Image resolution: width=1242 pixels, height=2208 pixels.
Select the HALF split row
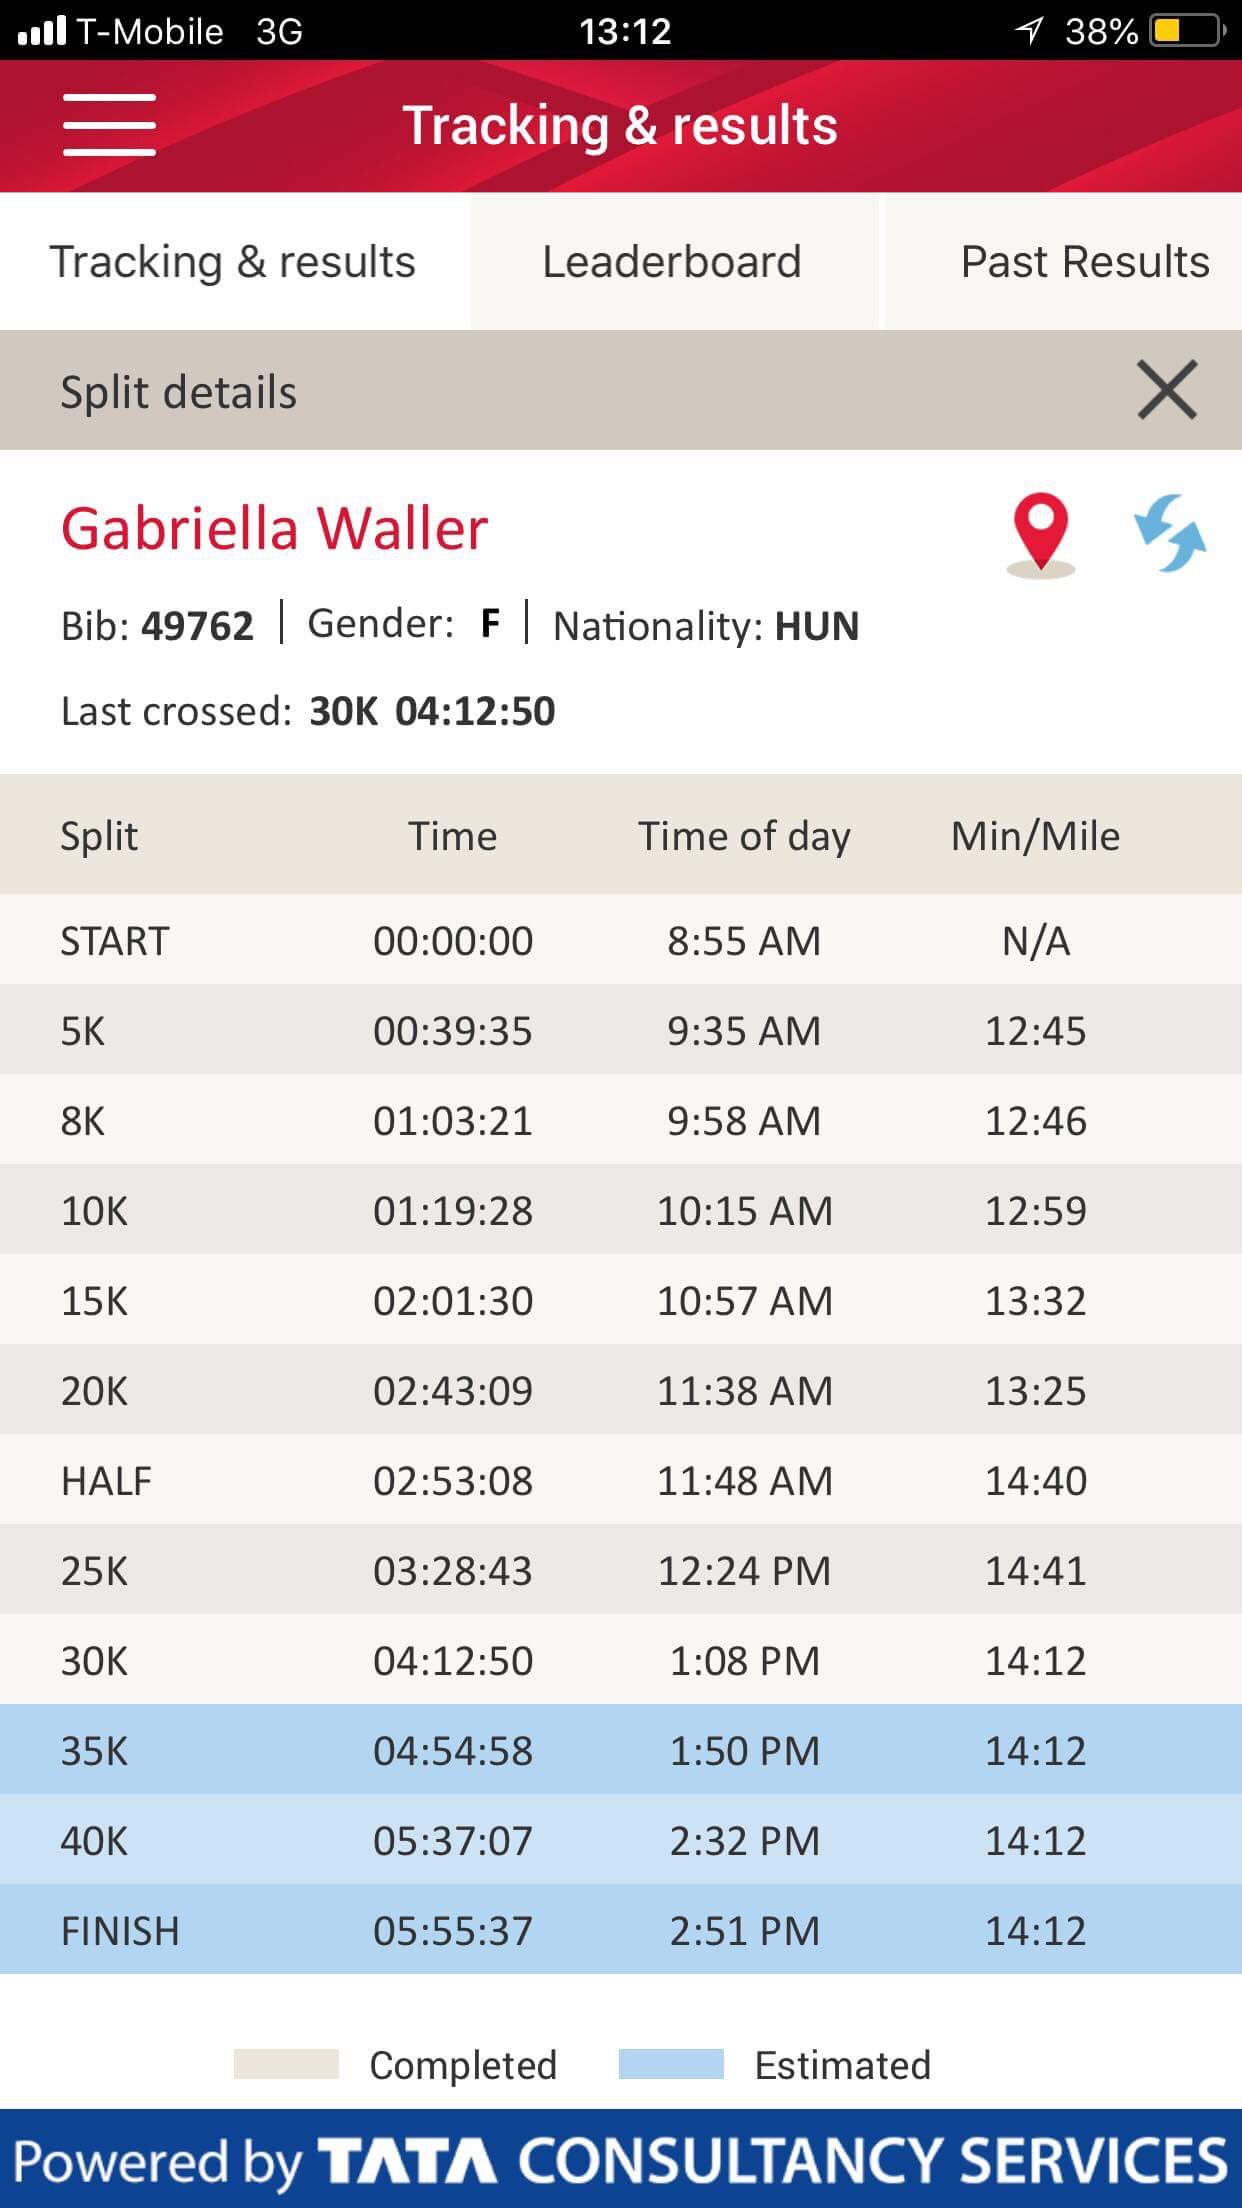coord(620,1480)
